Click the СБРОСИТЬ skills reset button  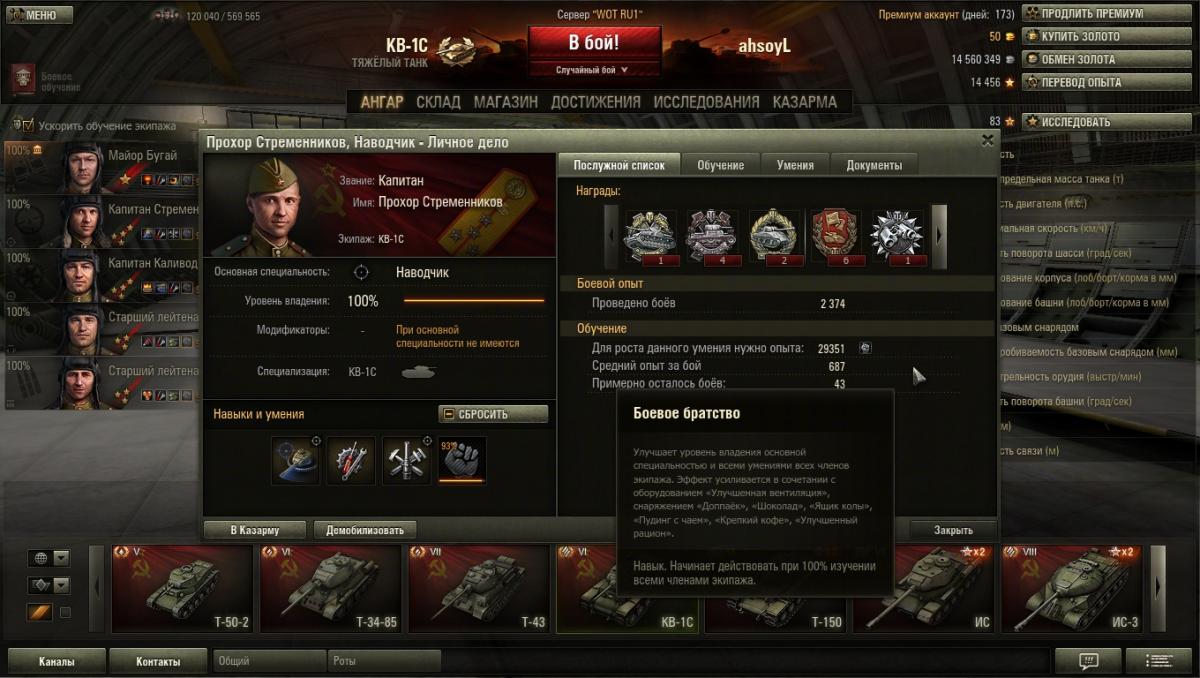point(493,414)
